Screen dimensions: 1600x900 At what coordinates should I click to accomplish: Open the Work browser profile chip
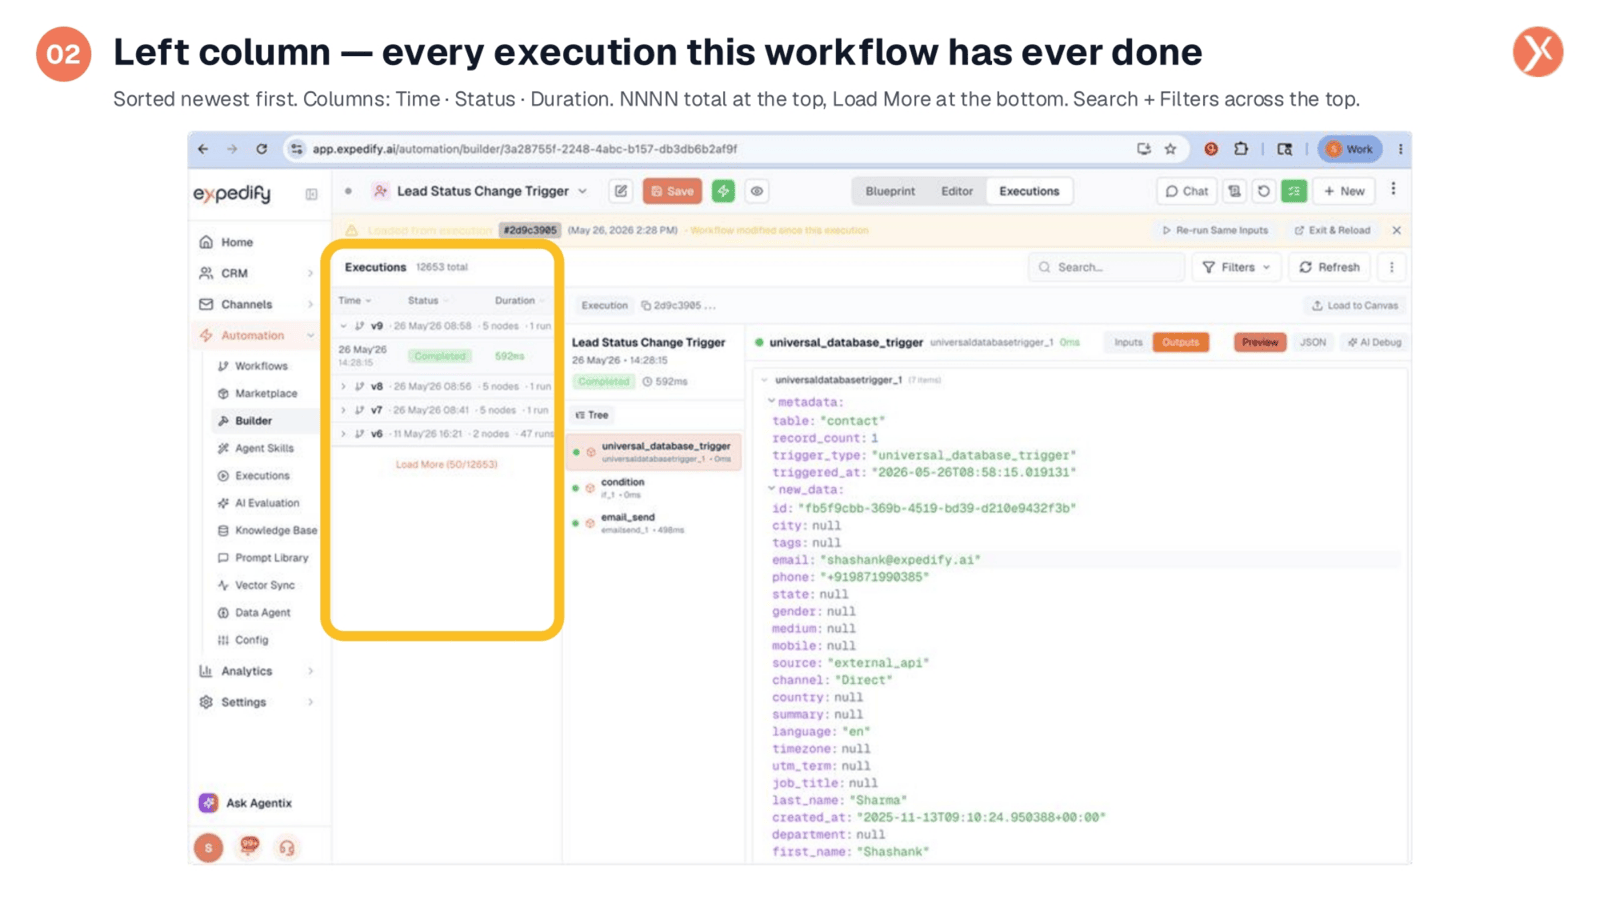pyautogui.click(x=1349, y=149)
